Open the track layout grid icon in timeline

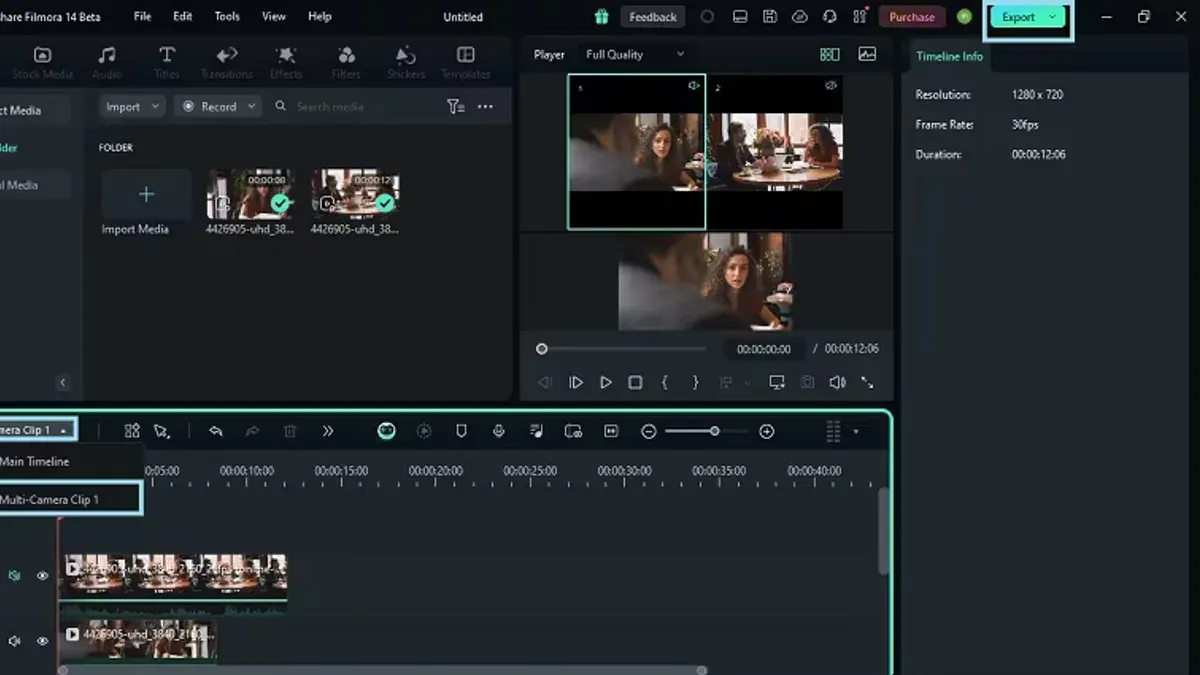point(131,431)
